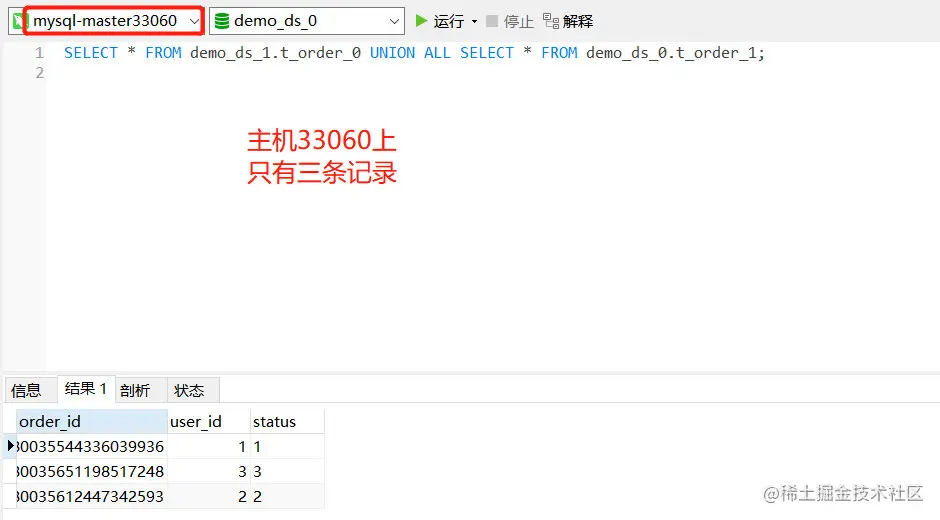Image resolution: width=940 pixels, height=520 pixels.
Task: Select the user_id cell with value 3
Action: [209, 471]
